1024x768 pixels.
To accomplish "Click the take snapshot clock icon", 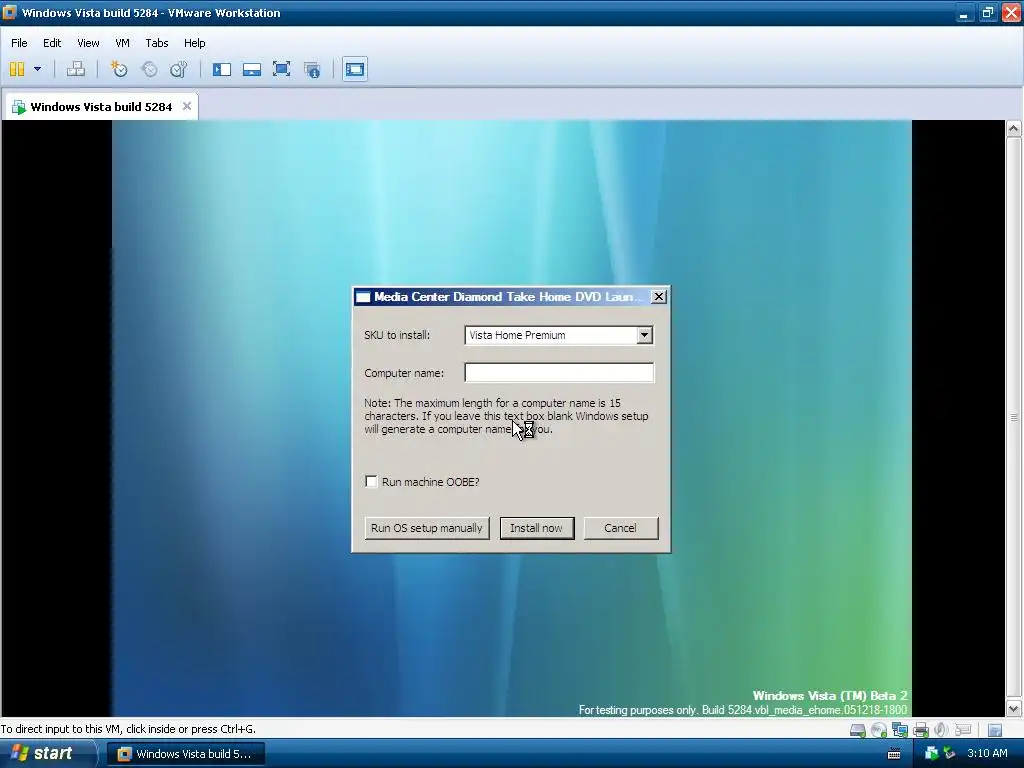I will coord(119,69).
